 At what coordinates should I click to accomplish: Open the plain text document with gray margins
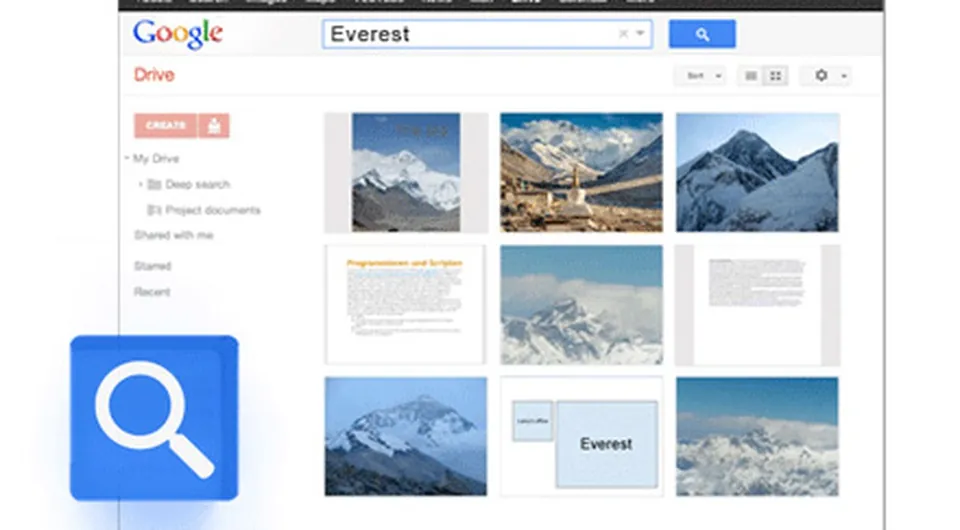pyautogui.click(x=757, y=305)
